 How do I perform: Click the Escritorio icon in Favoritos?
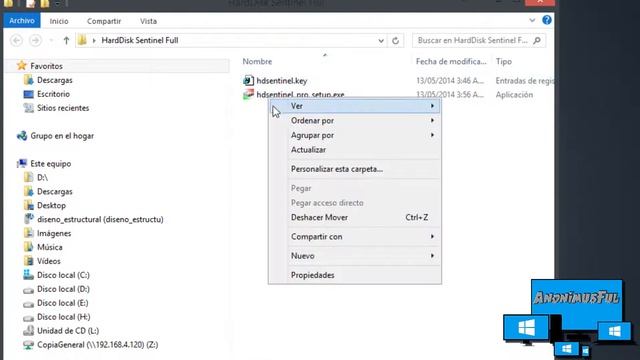tap(28, 94)
